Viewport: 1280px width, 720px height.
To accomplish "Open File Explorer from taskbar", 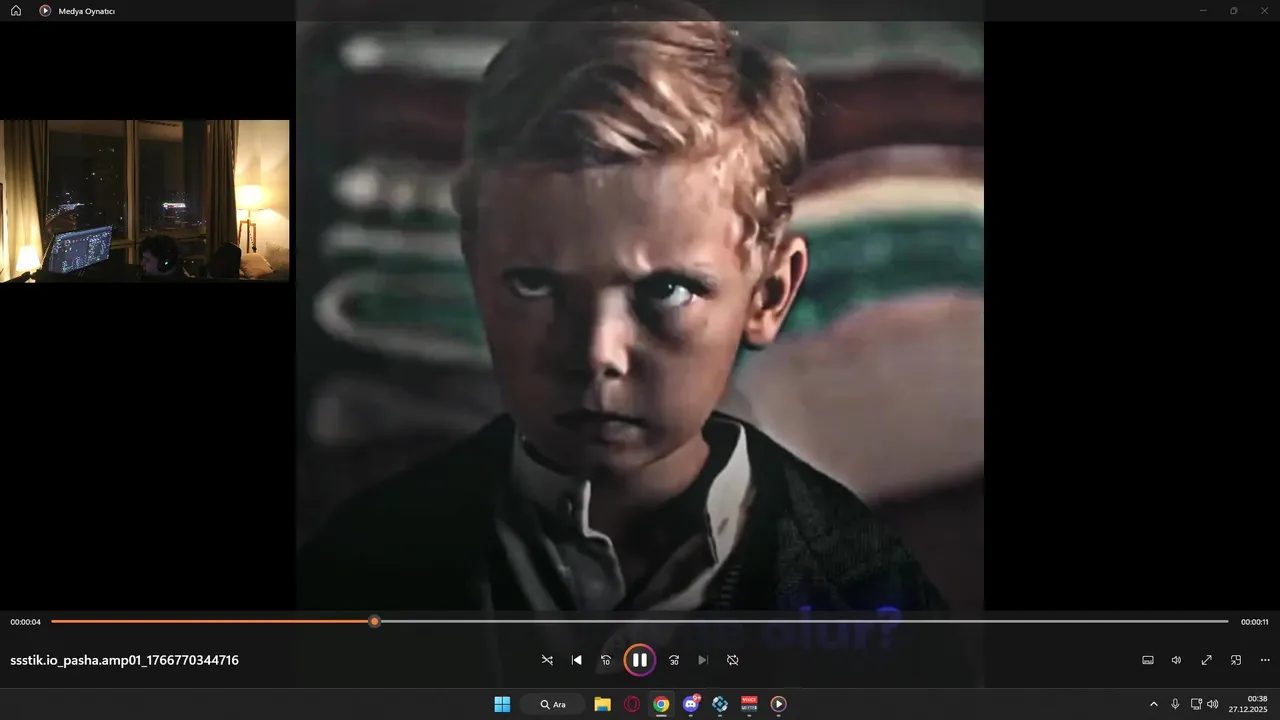I will tap(602, 704).
